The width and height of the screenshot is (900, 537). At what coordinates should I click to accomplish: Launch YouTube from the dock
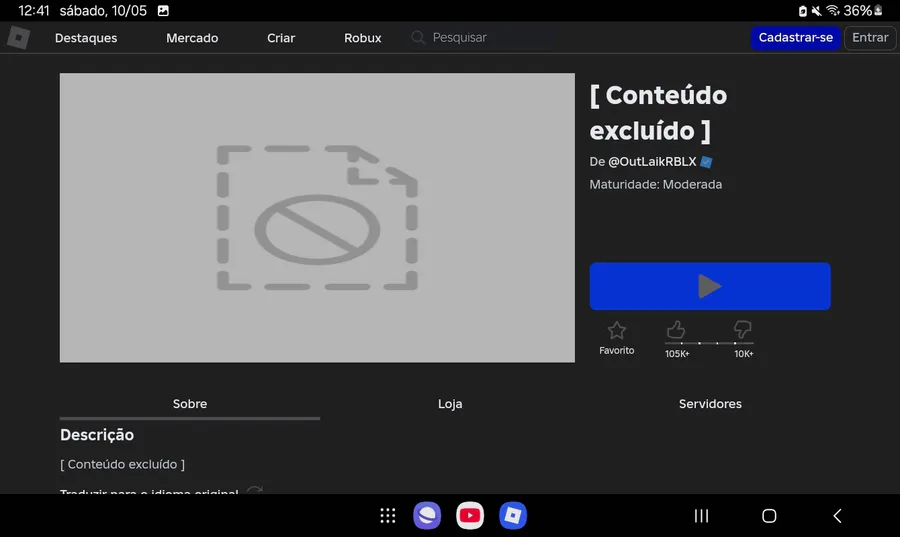tap(470, 515)
